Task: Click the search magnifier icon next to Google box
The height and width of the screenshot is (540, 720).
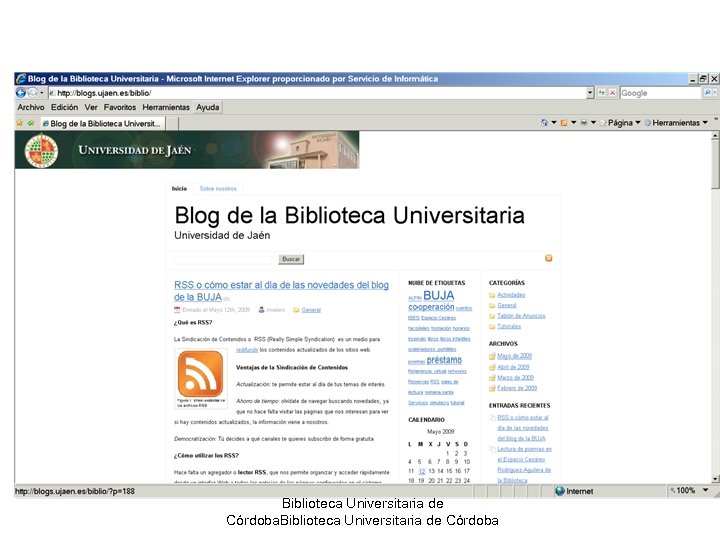Action: [707, 93]
